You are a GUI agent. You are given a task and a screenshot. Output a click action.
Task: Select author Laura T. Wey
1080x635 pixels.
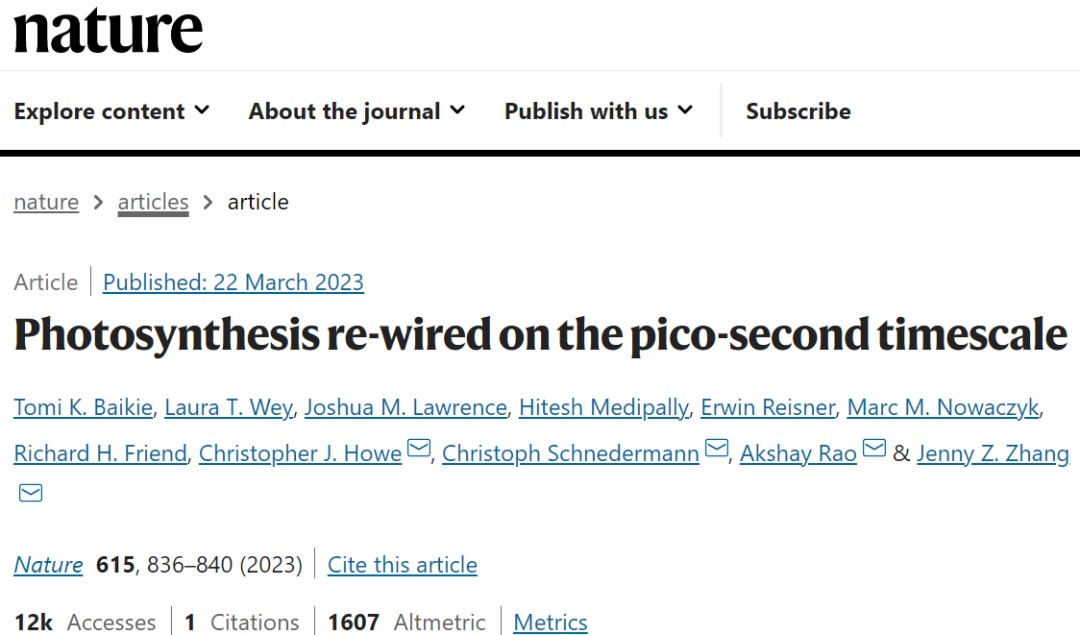click(228, 407)
